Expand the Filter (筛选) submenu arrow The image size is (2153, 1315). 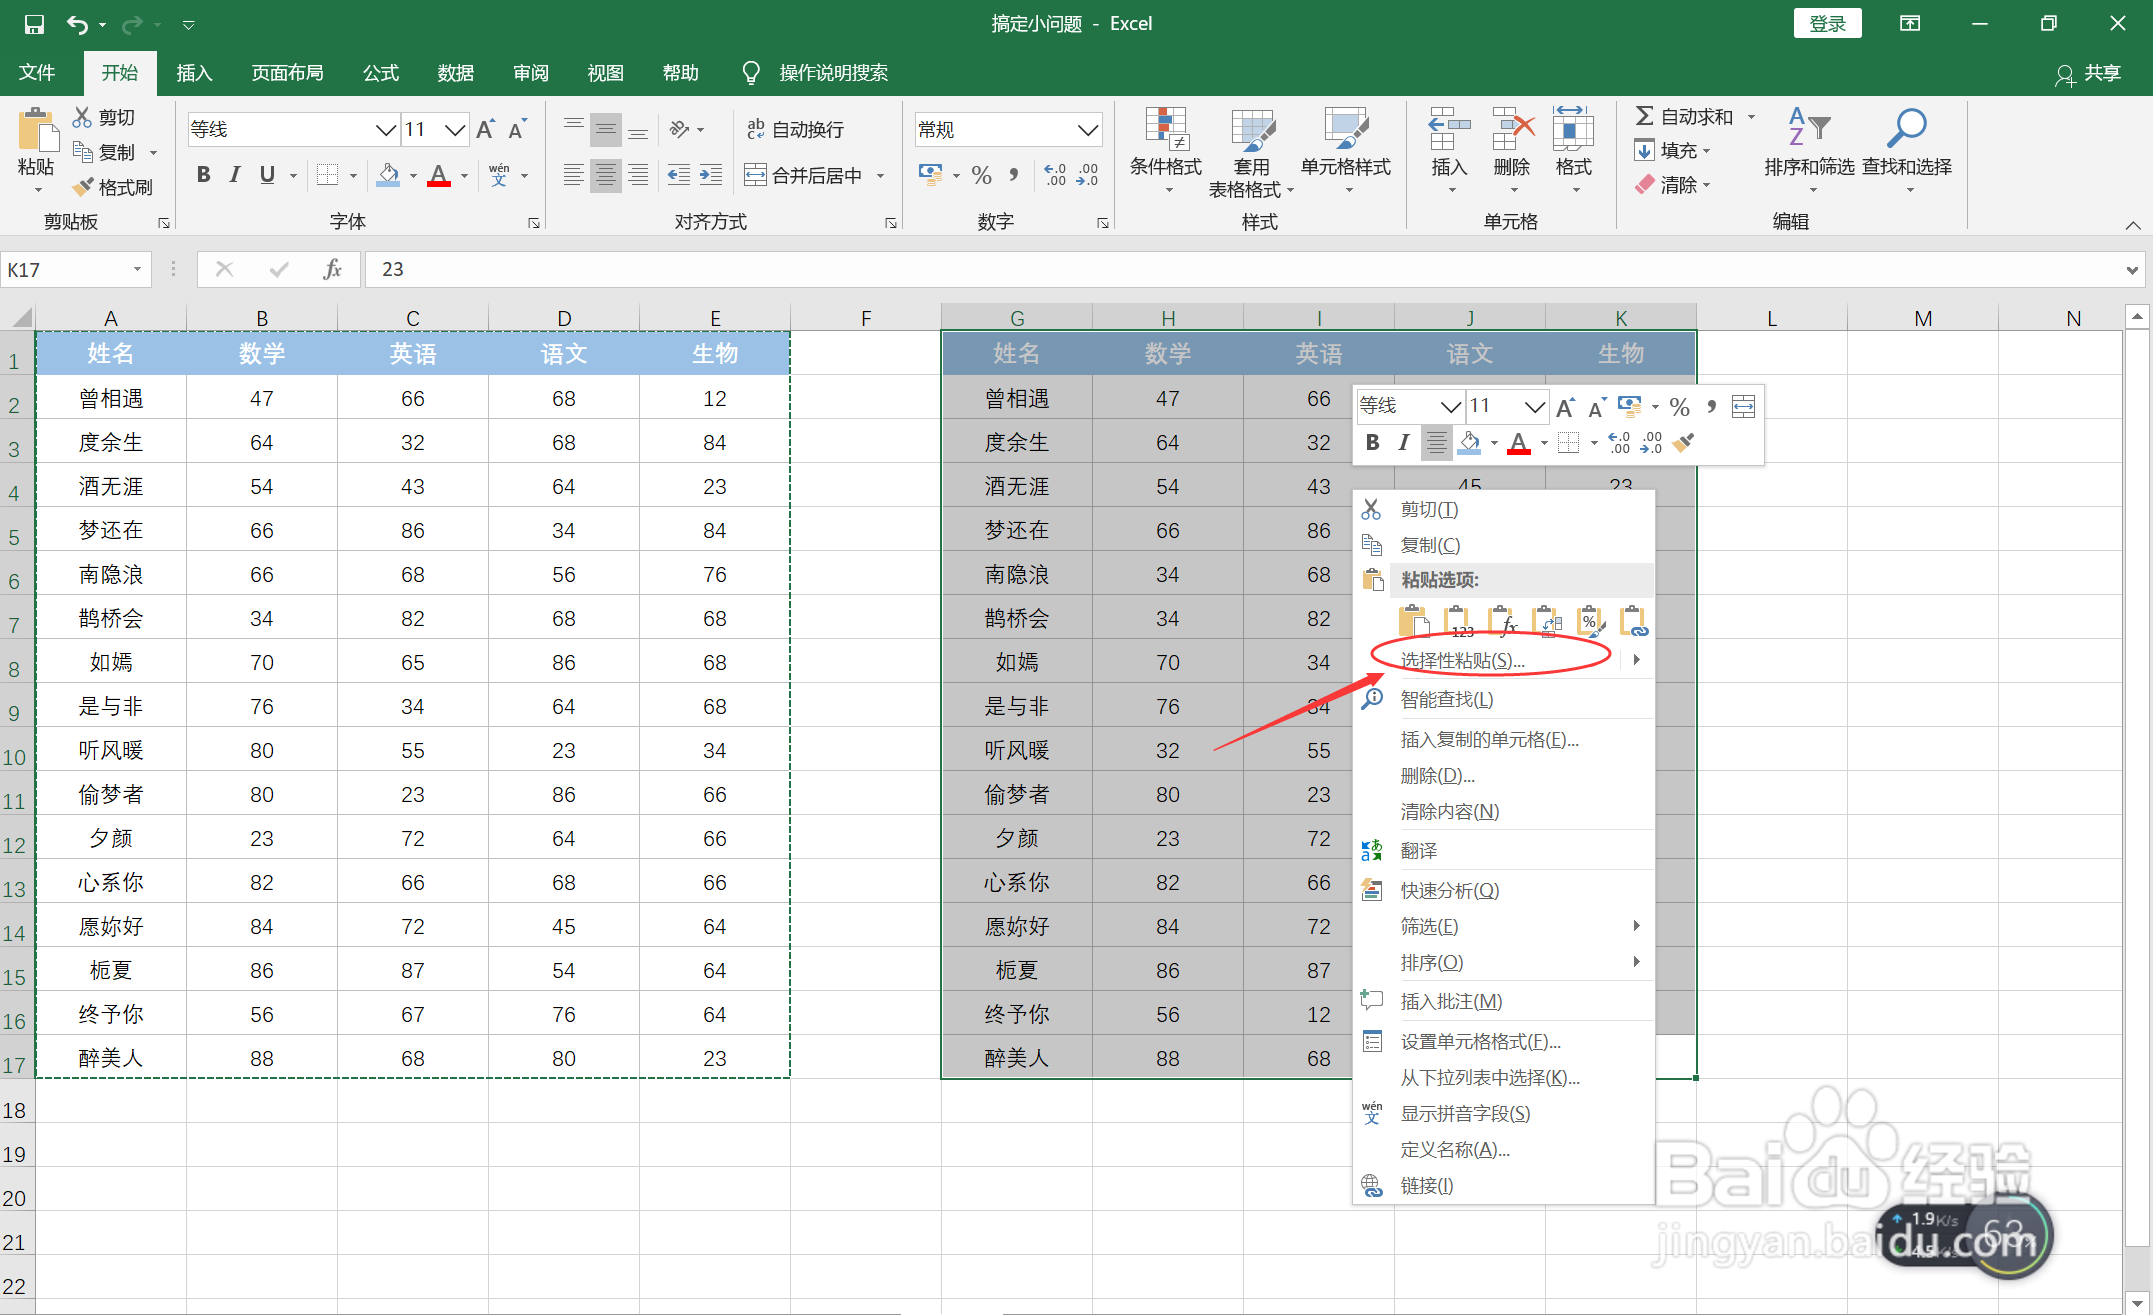(x=1636, y=926)
